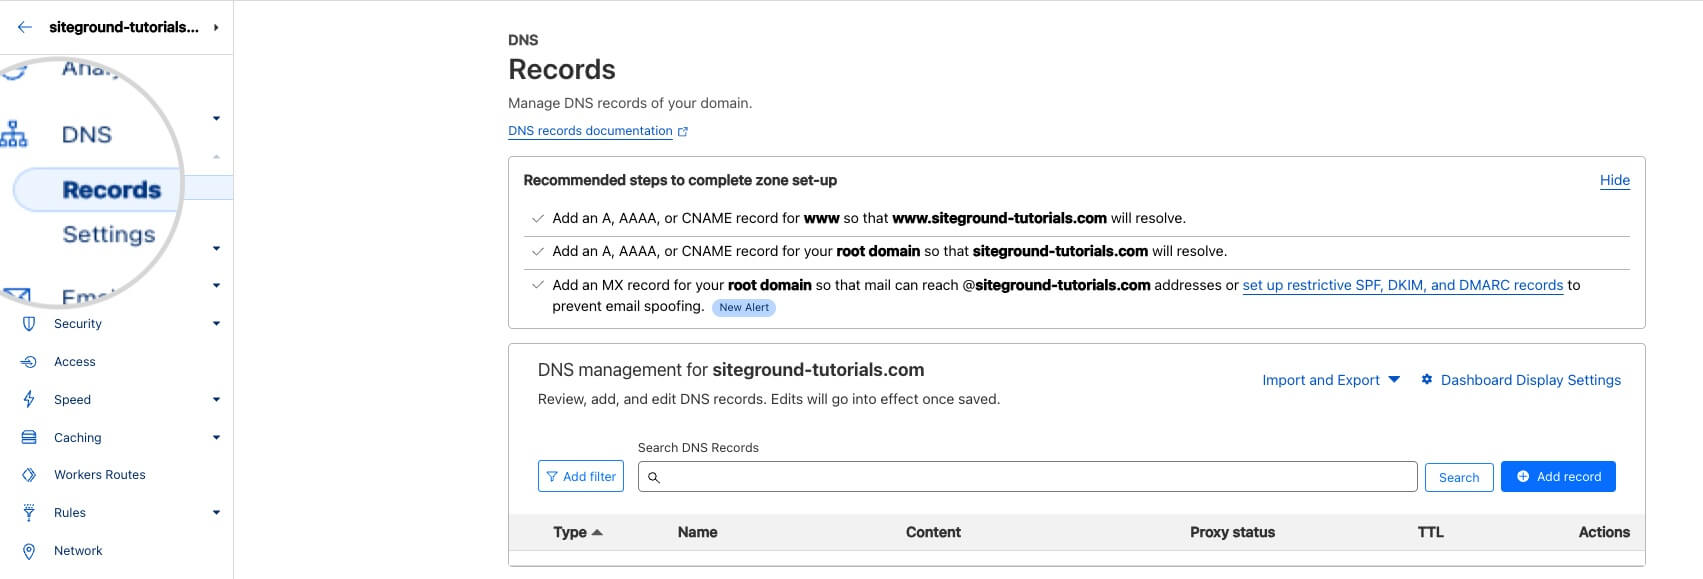Viewport: 1703px width, 579px height.
Task: Click the plus icon on Add record
Action: tap(1523, 476)
